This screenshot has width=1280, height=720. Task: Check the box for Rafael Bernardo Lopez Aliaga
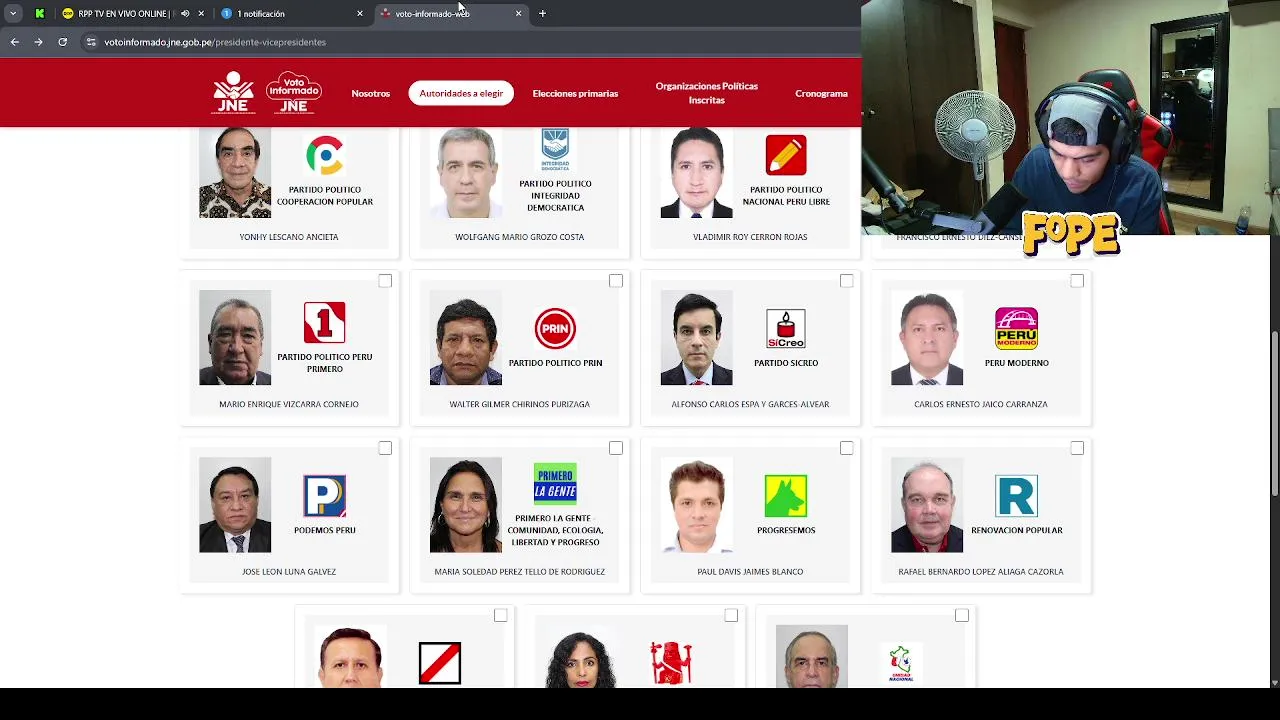[x=1077, y=448]
